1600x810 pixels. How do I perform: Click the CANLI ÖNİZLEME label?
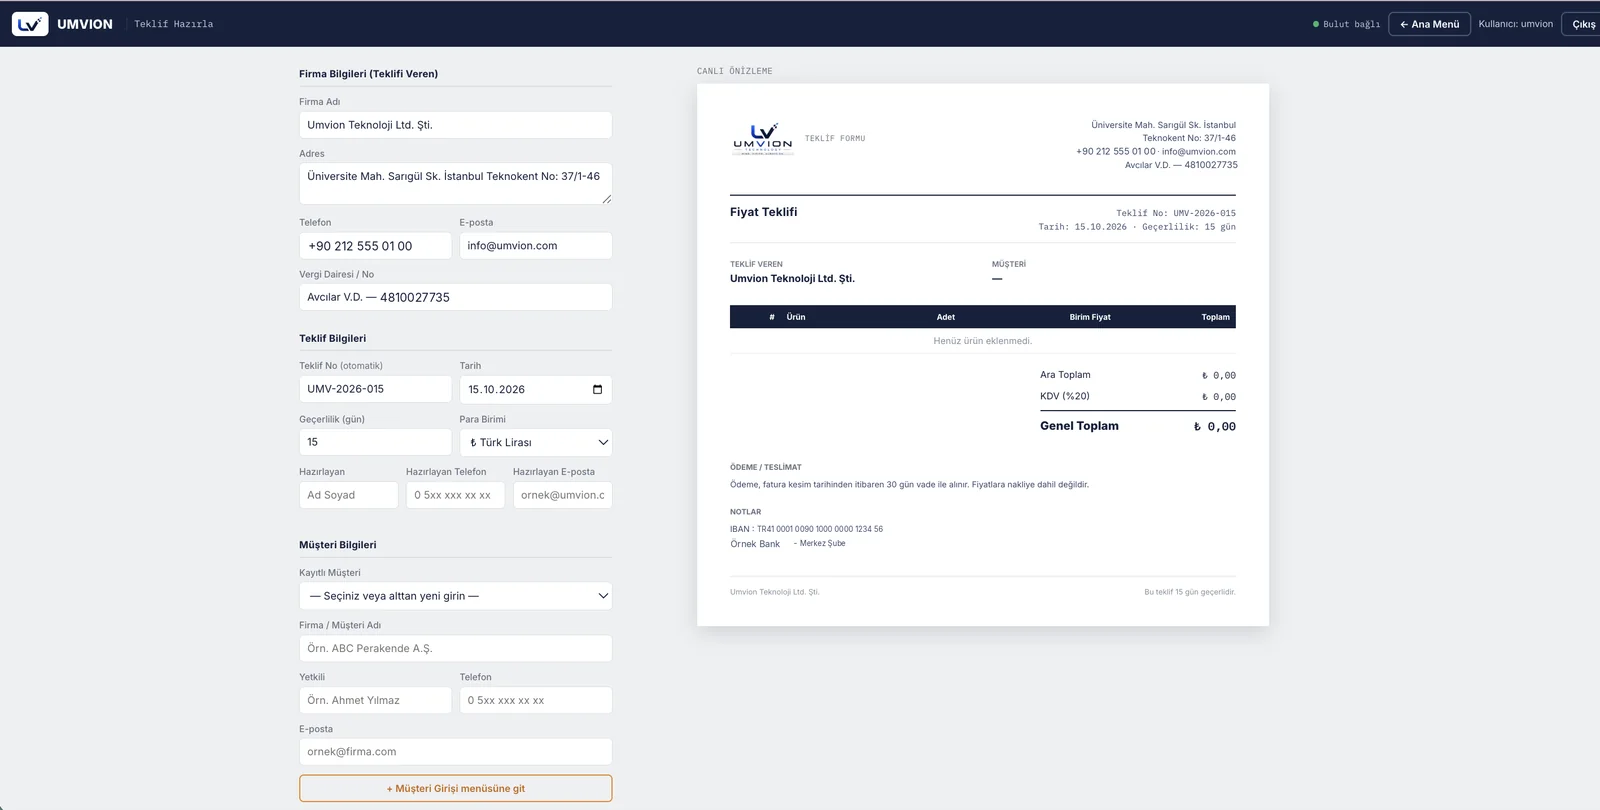(x=735, y=71)
